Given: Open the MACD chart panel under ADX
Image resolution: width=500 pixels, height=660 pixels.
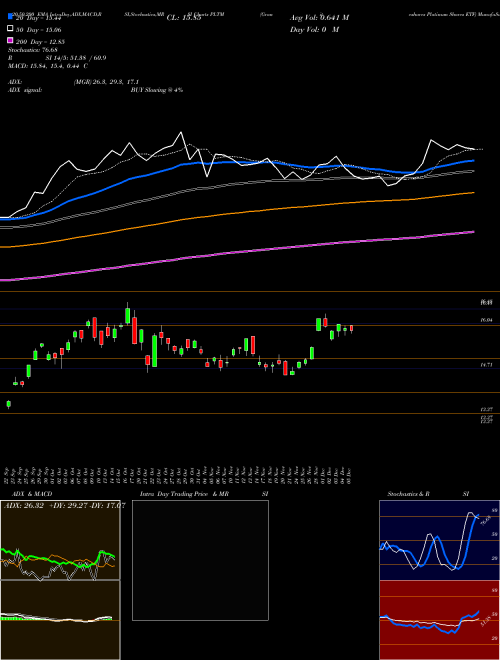Looking at the screenshot, I should coord(60,620).
